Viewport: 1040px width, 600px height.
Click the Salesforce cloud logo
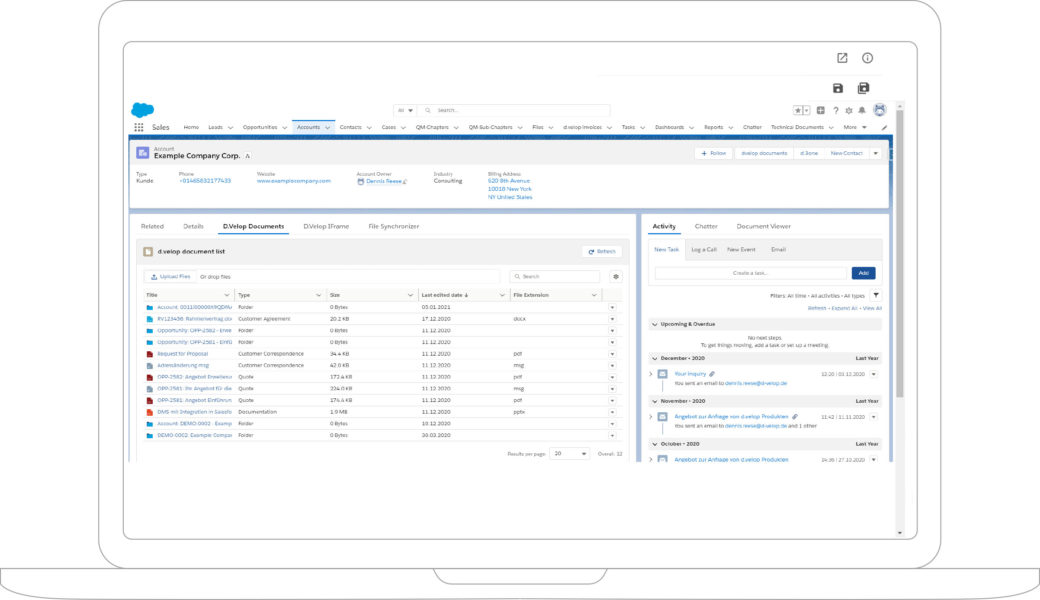[x=143, y=109]
